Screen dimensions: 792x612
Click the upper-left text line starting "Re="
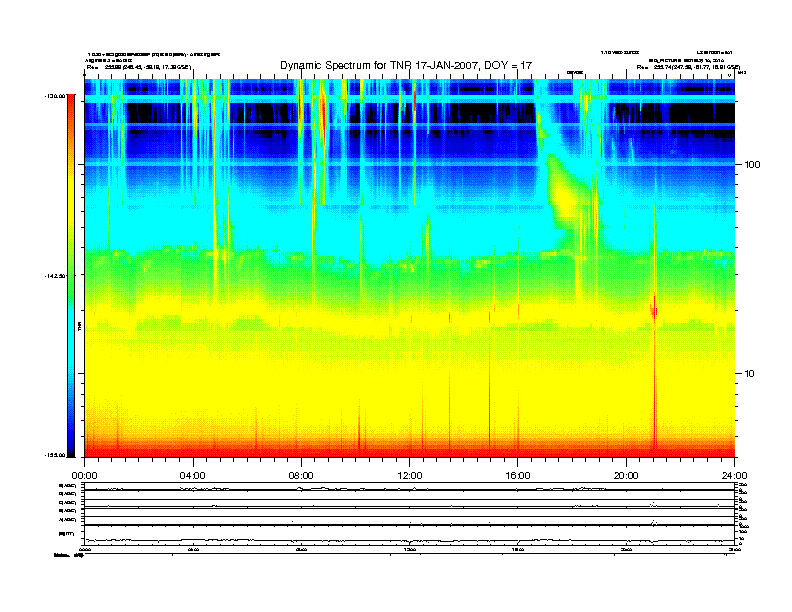tap(139, 67)
